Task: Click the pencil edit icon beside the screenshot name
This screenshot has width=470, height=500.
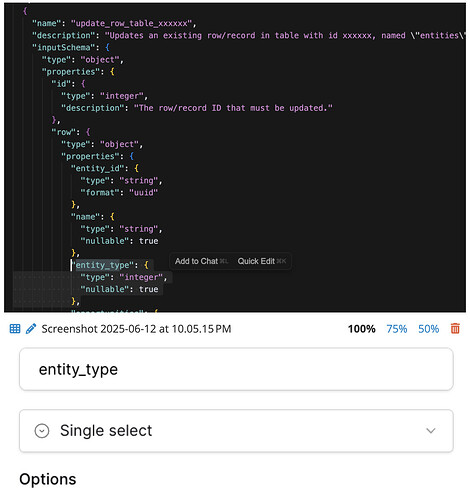Action: click(x=31, y=329)
